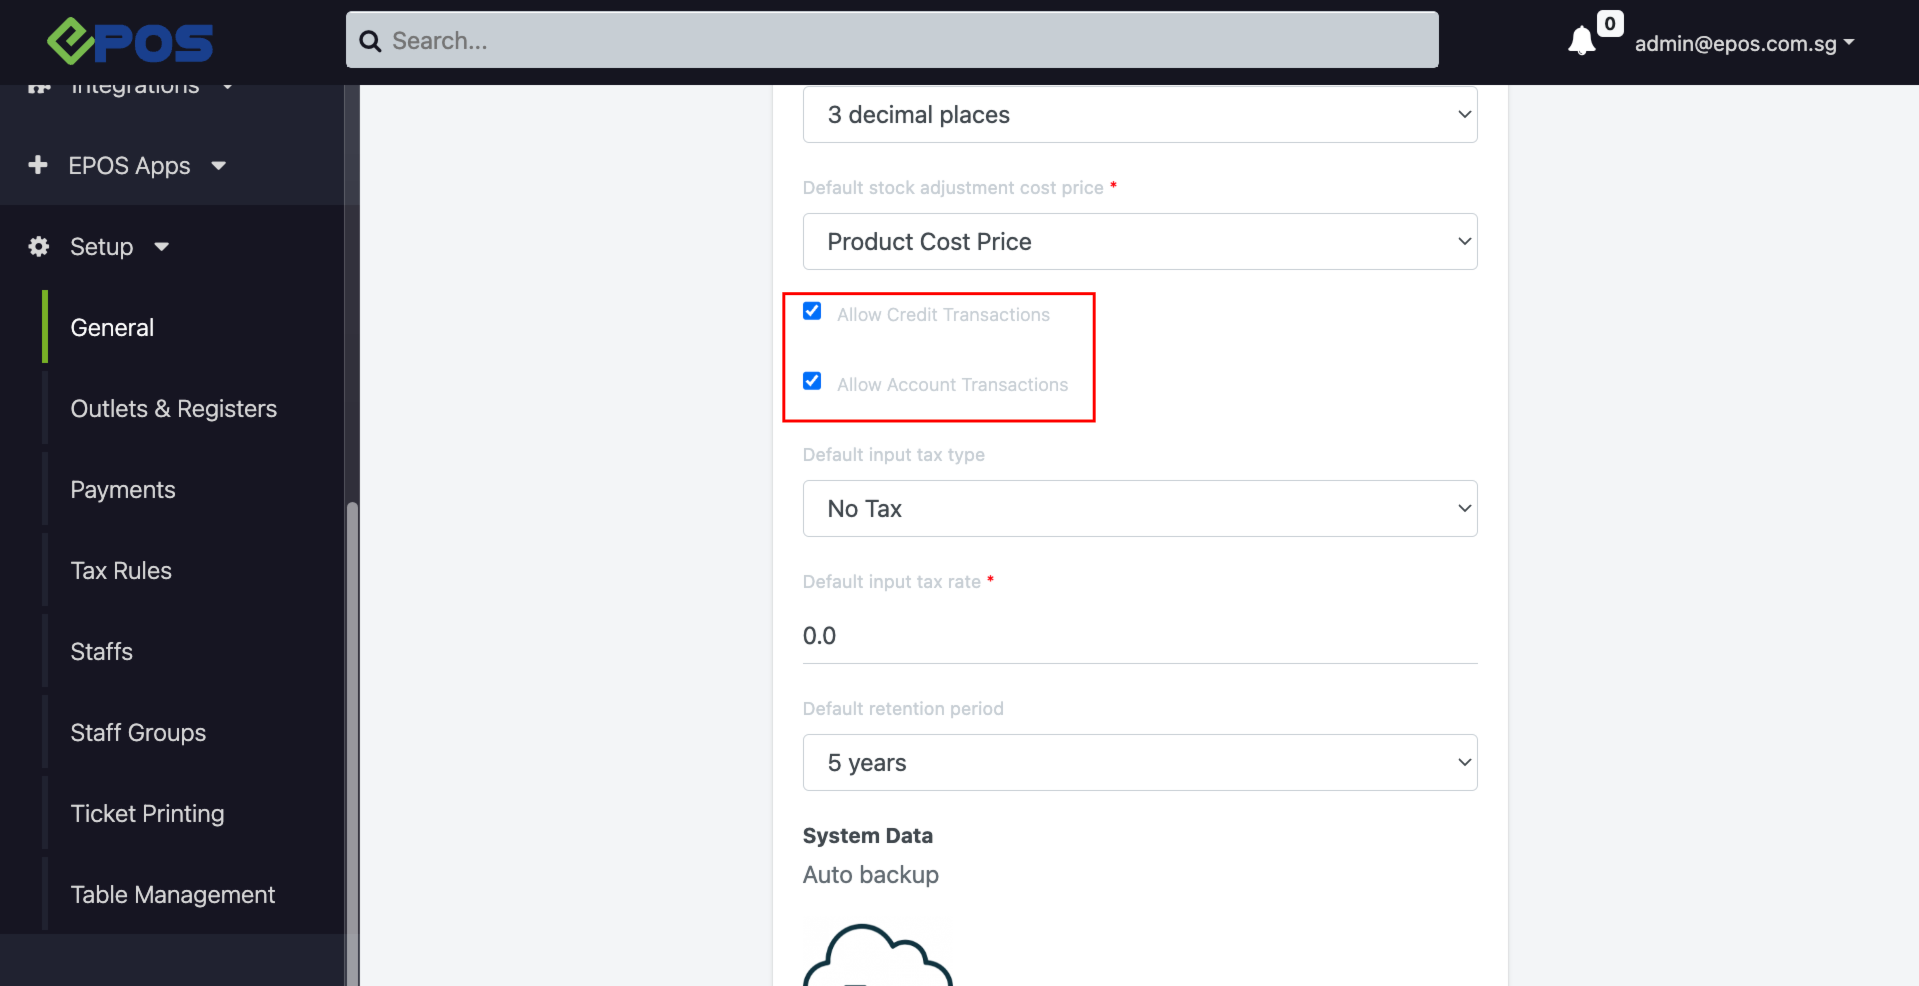
Task: Open the default input tax type dropdown
Action: pyautogui.click(x=1139, y=509)
